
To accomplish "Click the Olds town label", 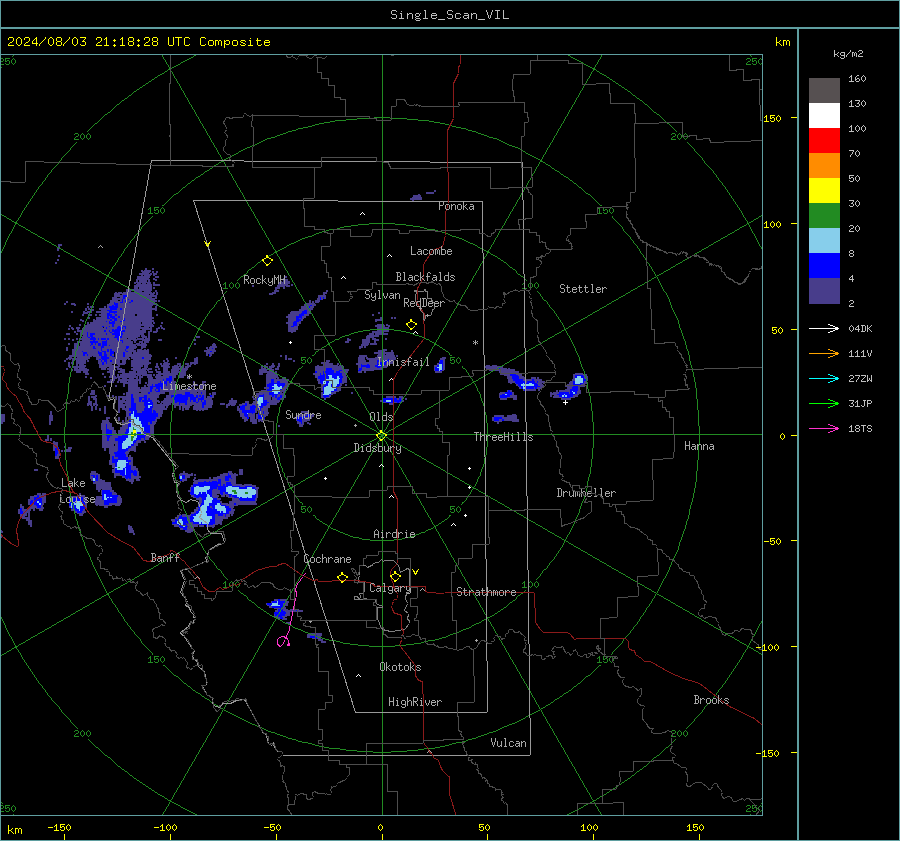I will 381,417.
